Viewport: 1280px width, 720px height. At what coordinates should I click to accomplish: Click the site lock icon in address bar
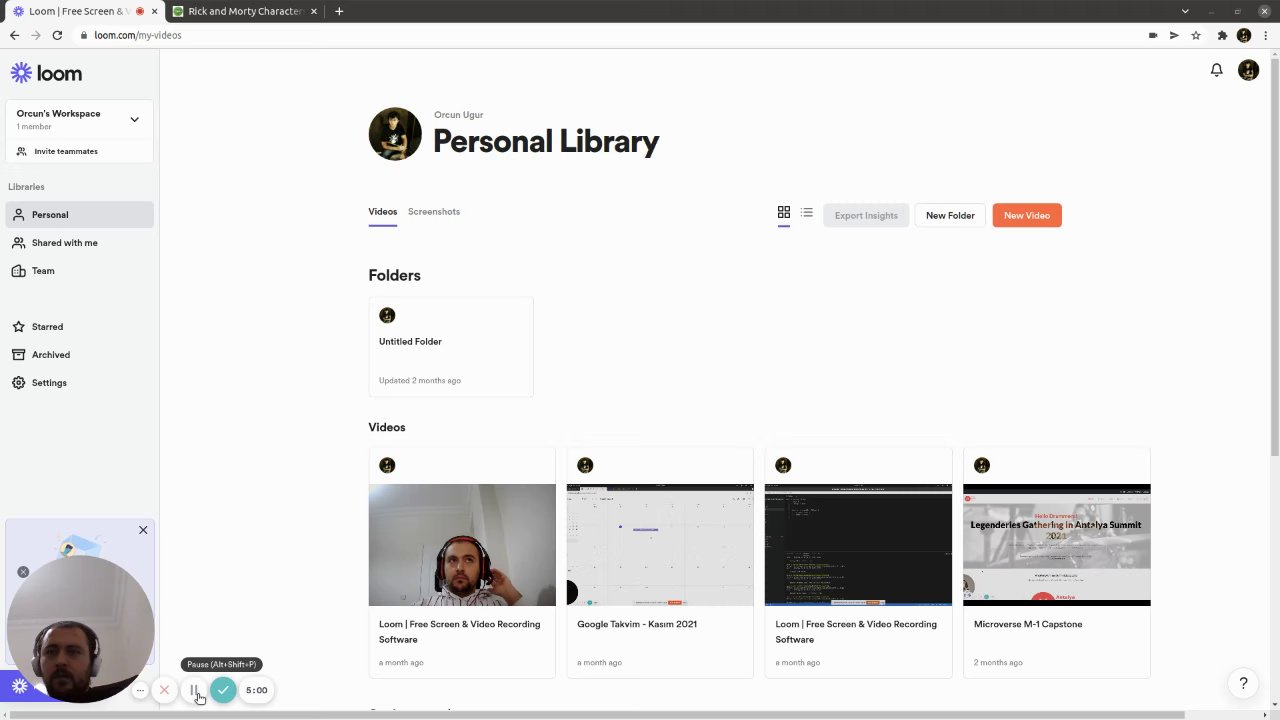(x=84, y=35)
